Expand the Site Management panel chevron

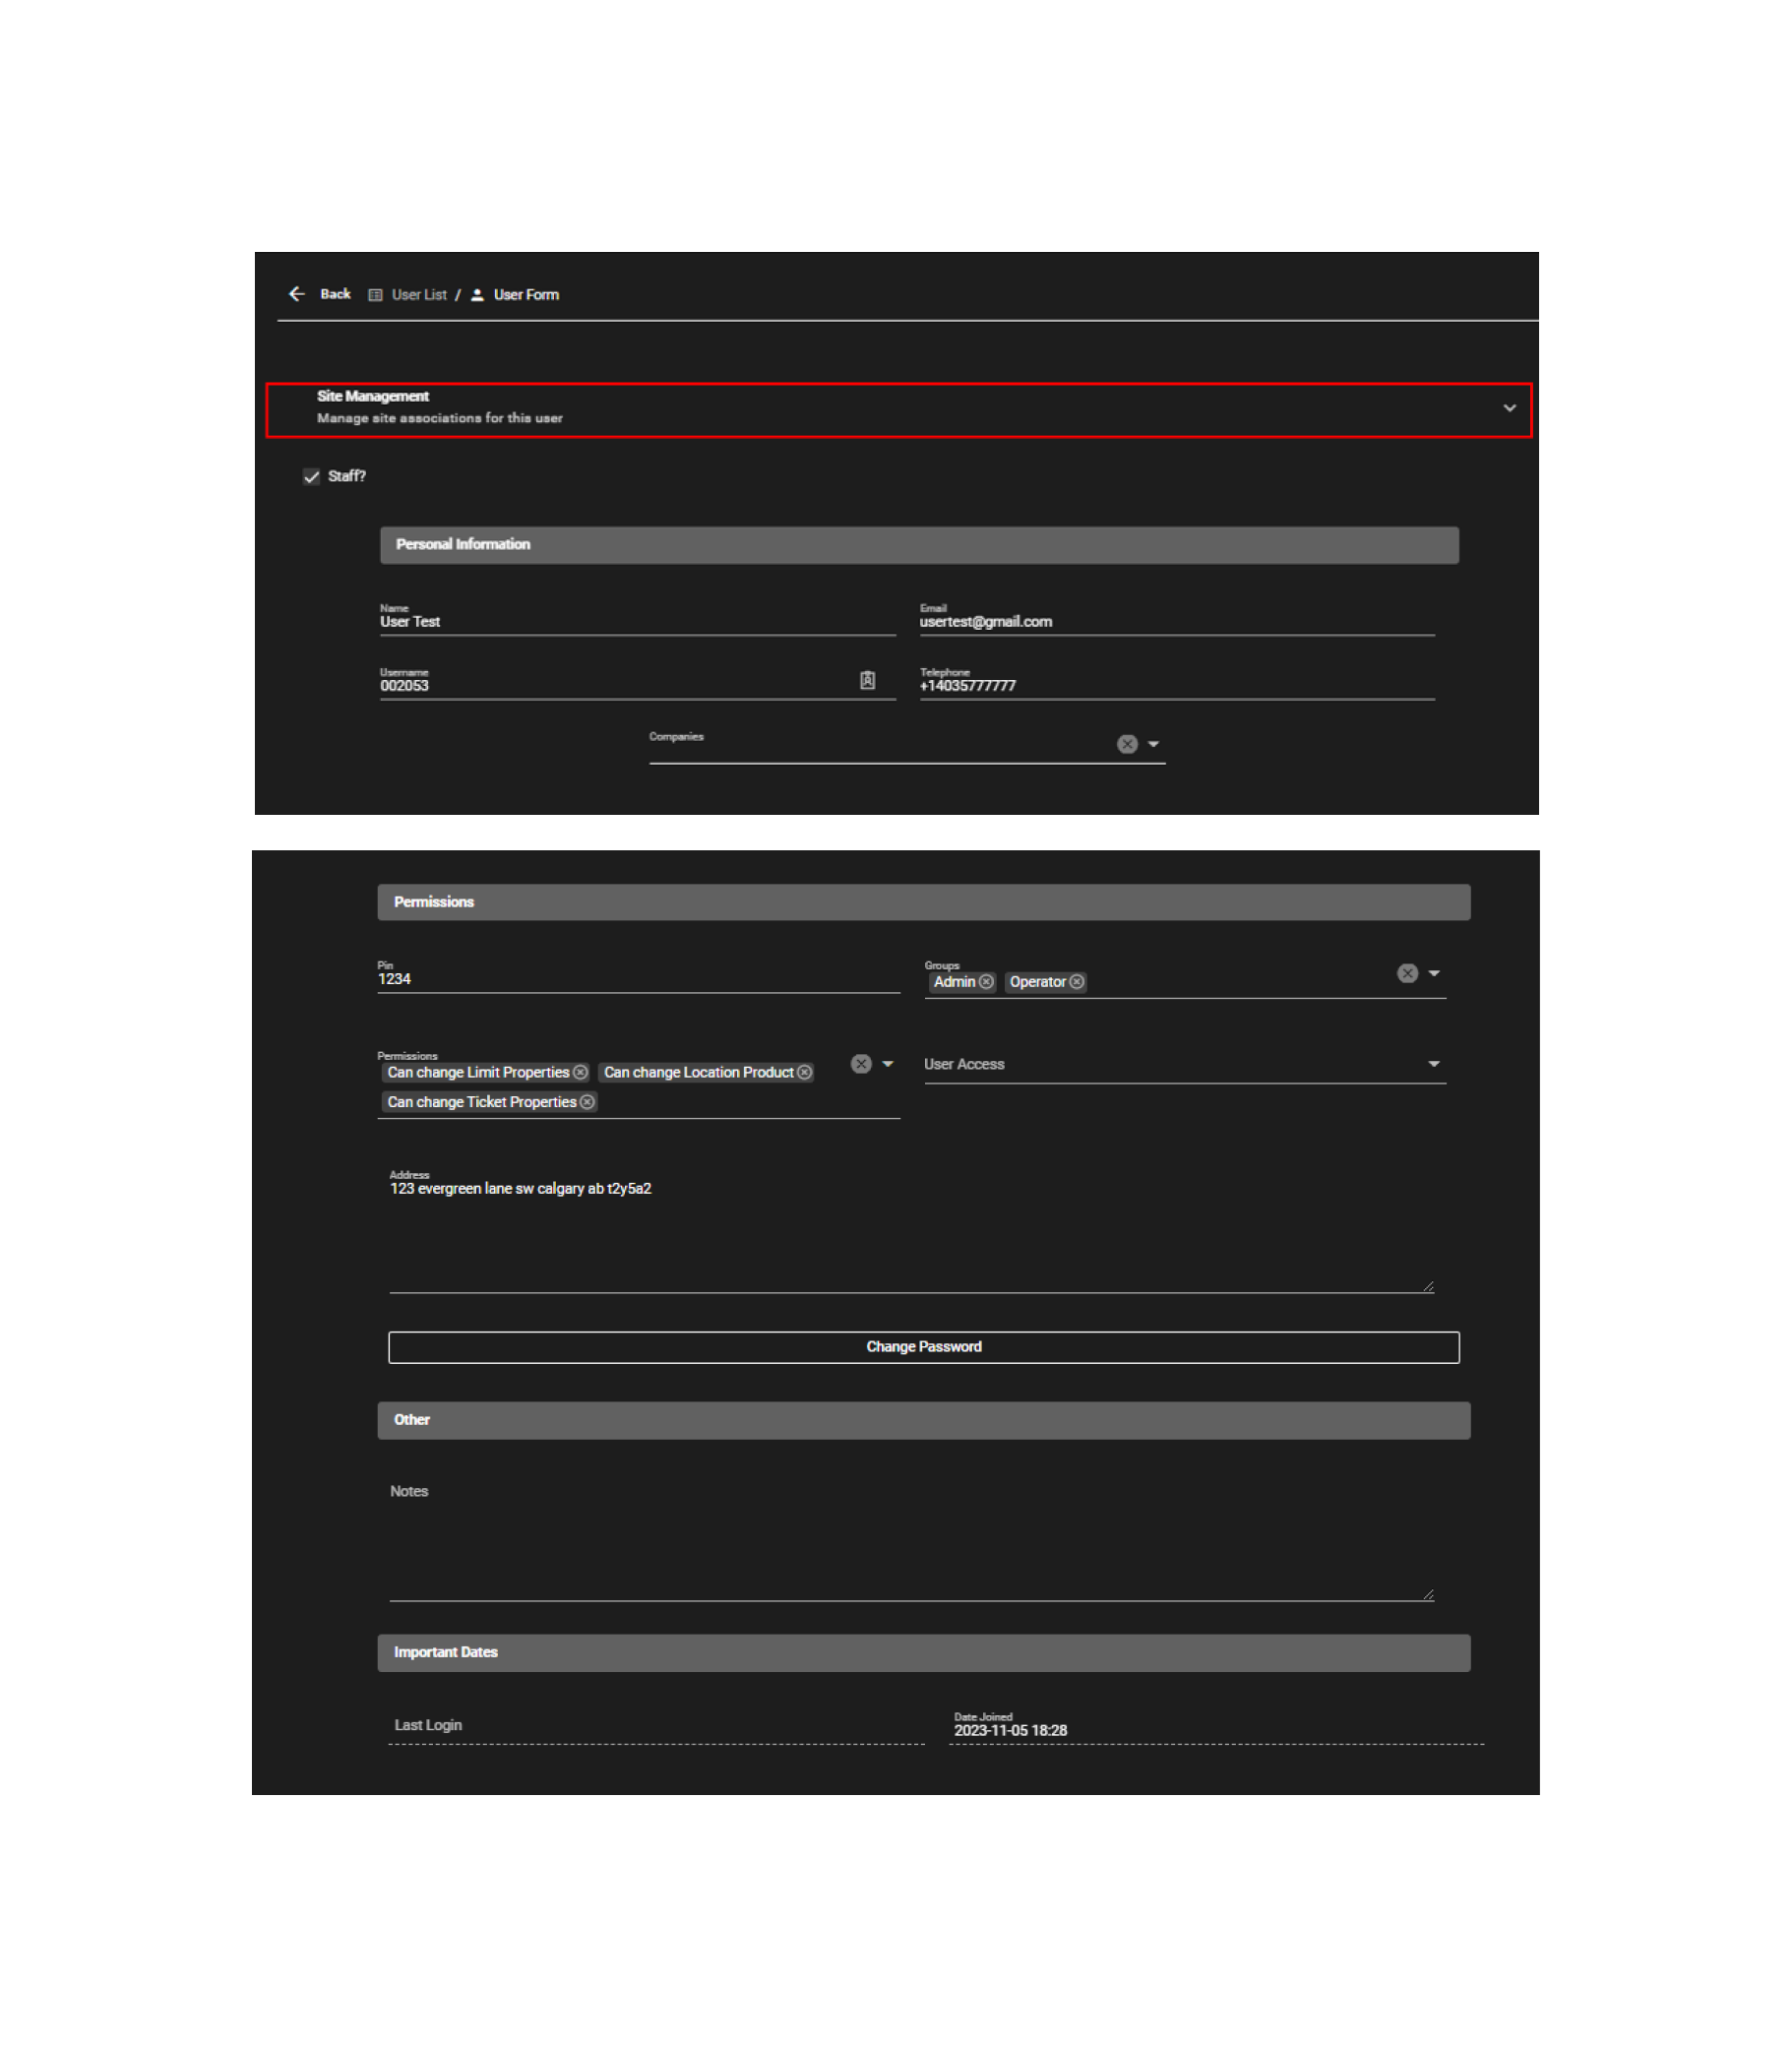point(1509,408)
